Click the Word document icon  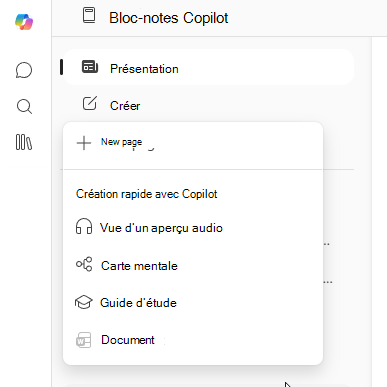click(83, 340)
